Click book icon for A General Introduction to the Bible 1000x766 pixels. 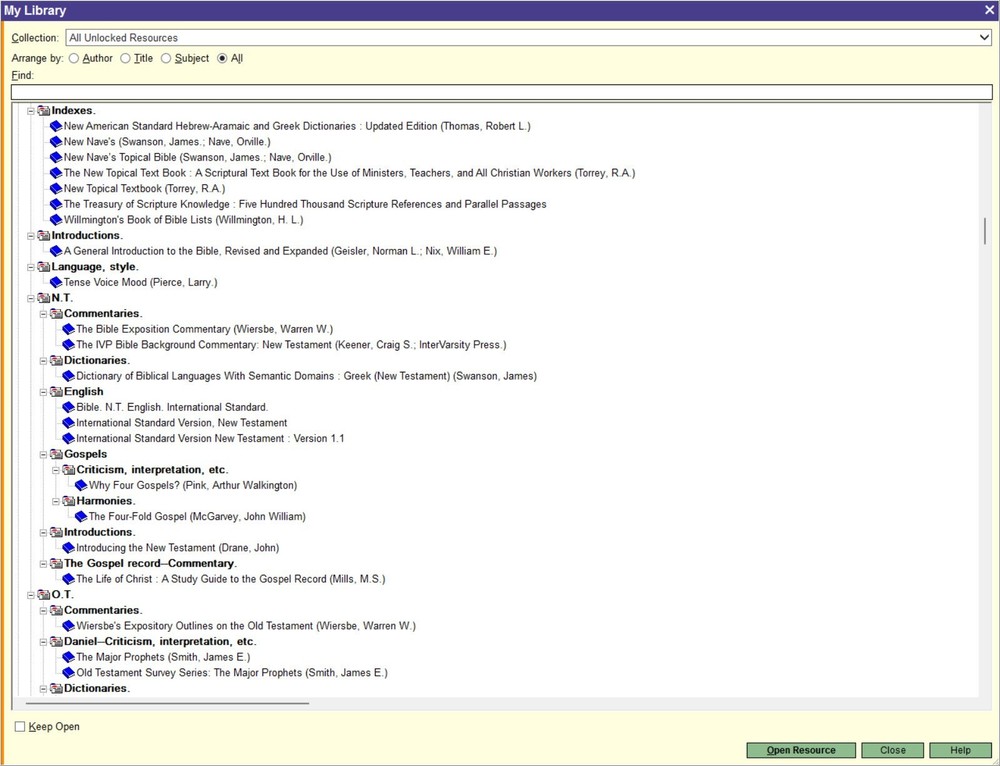point(56,251)
